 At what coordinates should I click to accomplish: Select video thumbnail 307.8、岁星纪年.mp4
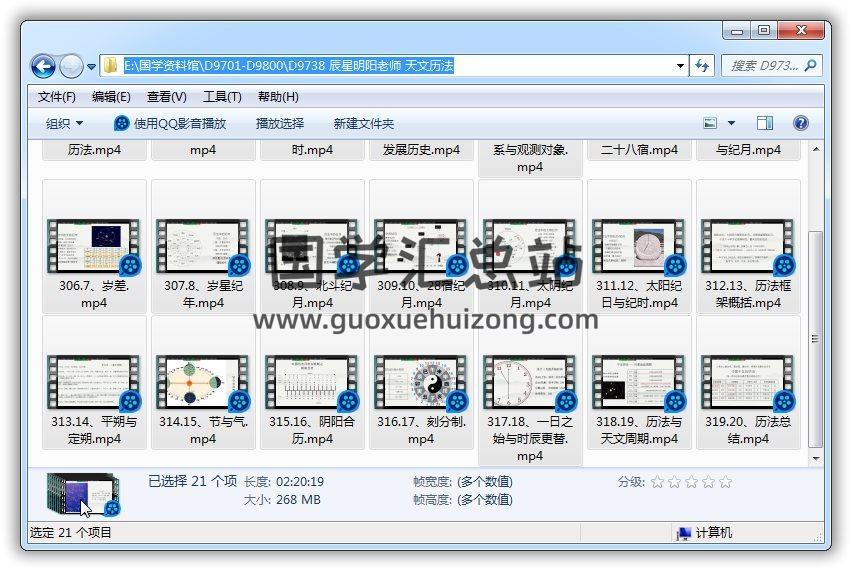click(x=203, y=246)
